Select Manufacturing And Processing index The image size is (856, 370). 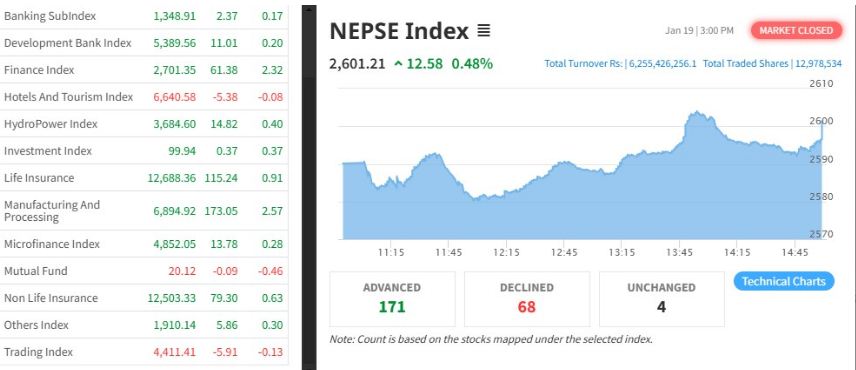pyautogui.click(x=144, y=211)
